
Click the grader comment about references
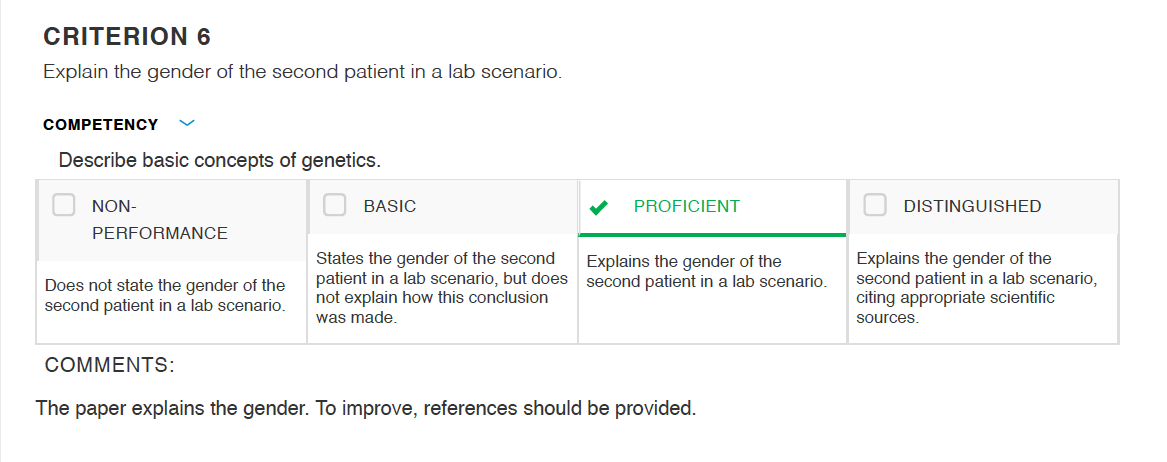pos(365,408)
